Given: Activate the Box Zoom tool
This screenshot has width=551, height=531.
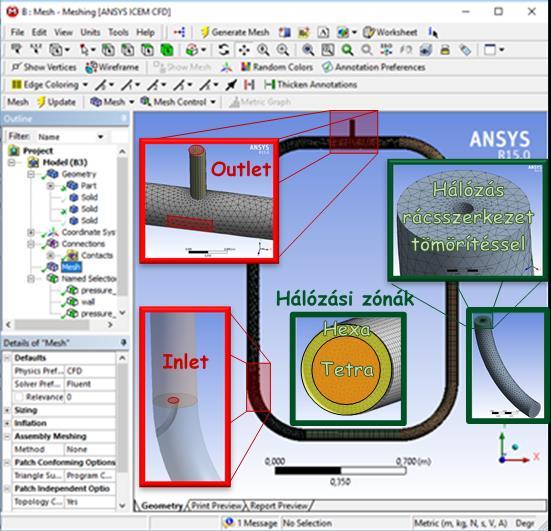Looking at the screenshot, I should [283, 50].
